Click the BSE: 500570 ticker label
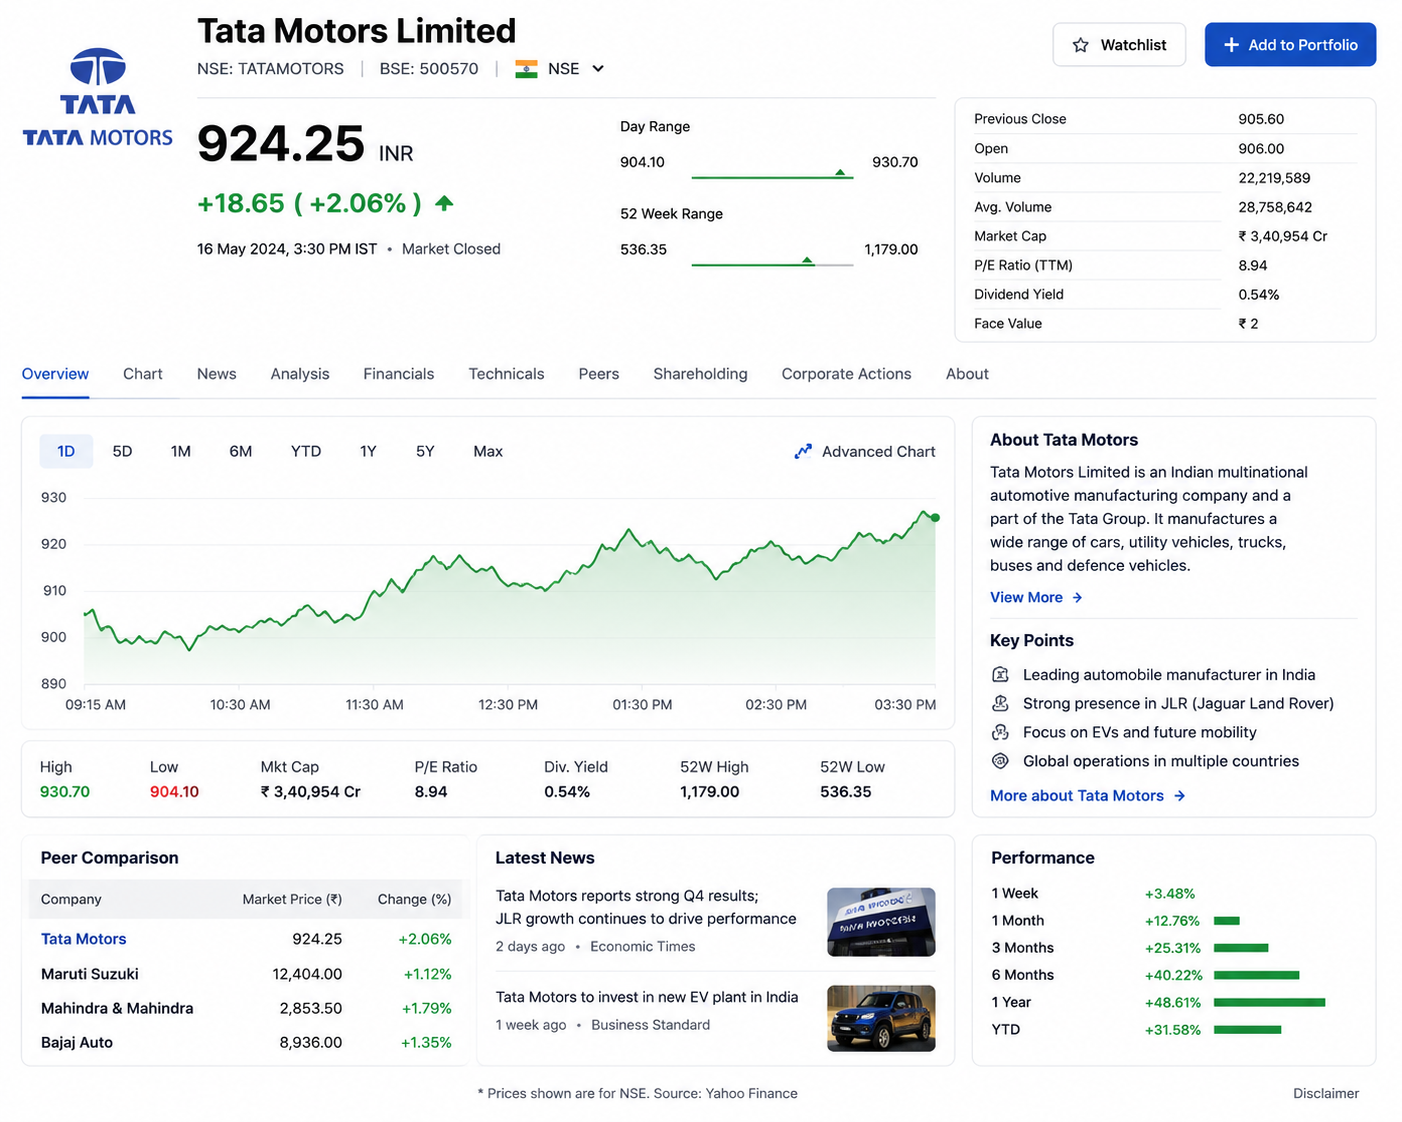 pos(429,69)
